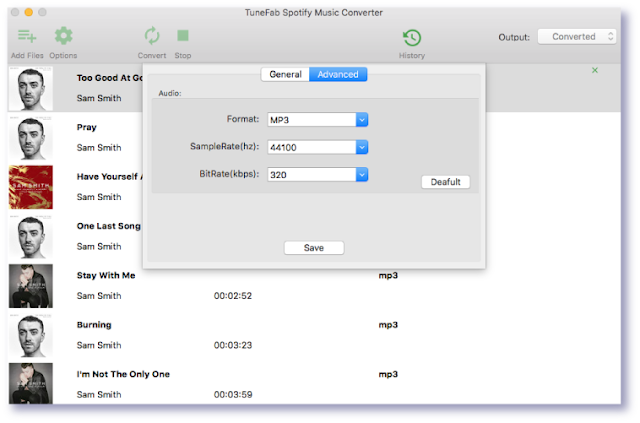Click the green Stop square icon
Viewport: 640px width, 423px height.
tap(182, 36)
